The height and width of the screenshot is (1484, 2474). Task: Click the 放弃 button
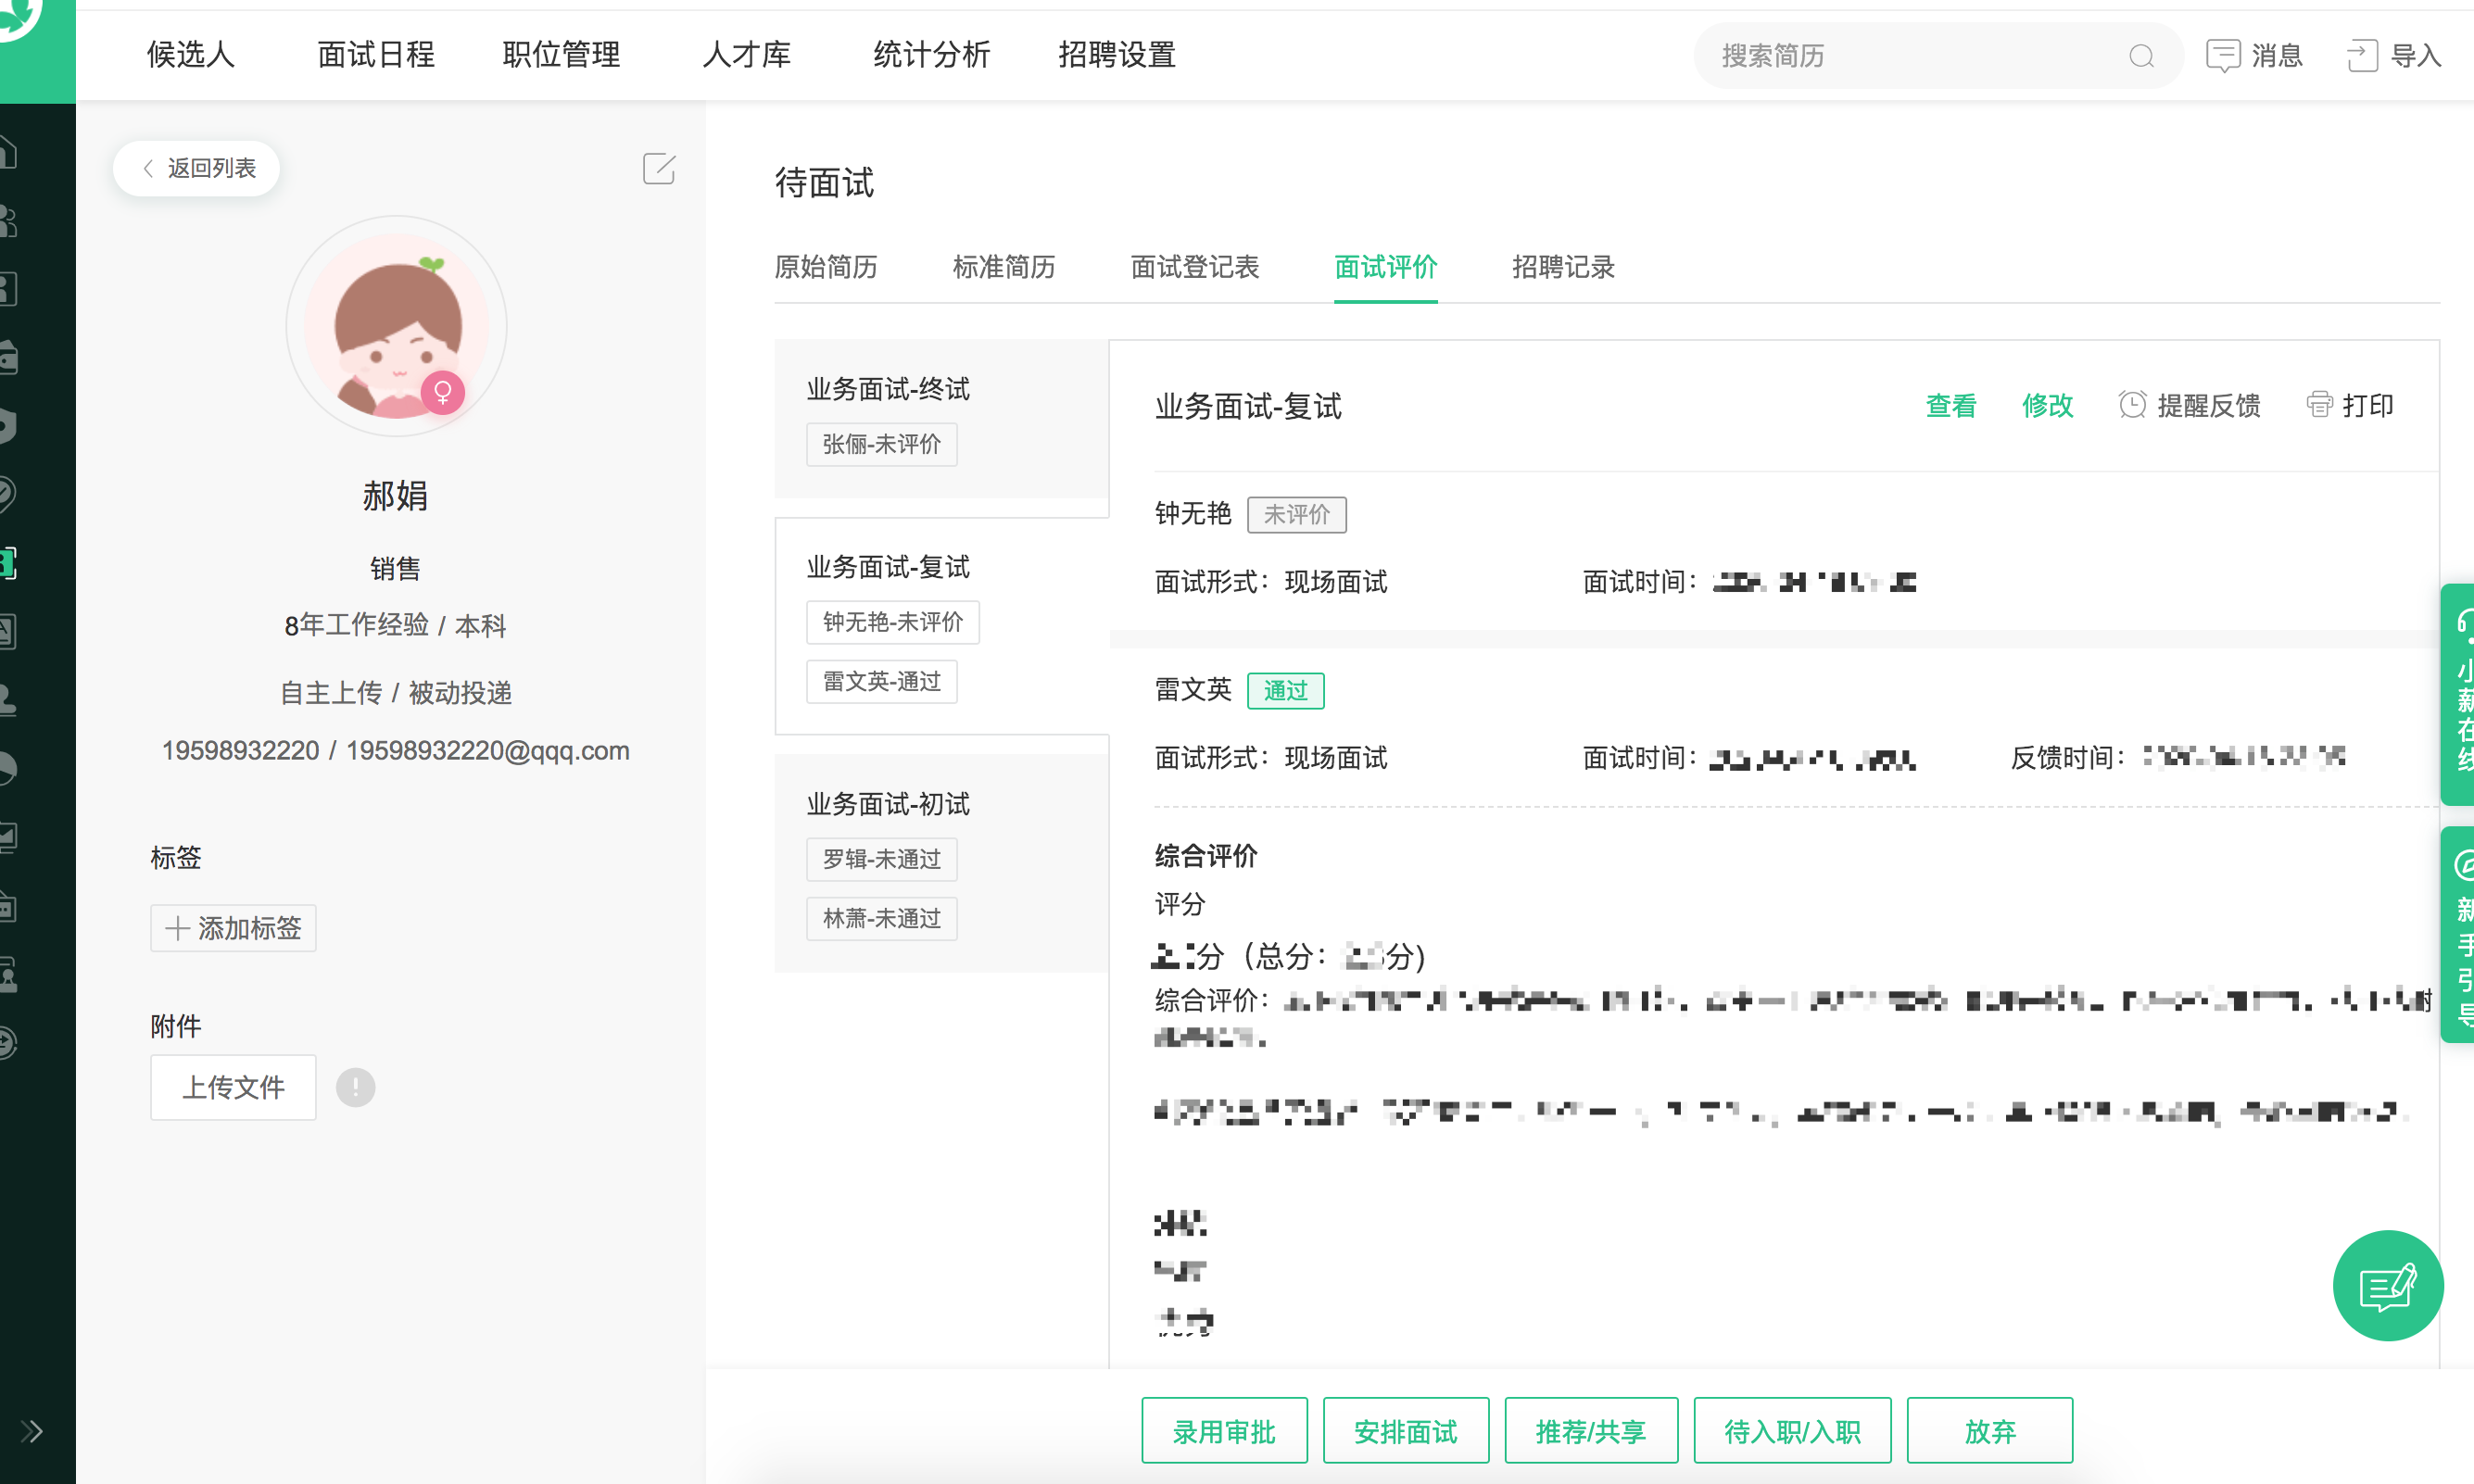(x=1990, y=1431)
